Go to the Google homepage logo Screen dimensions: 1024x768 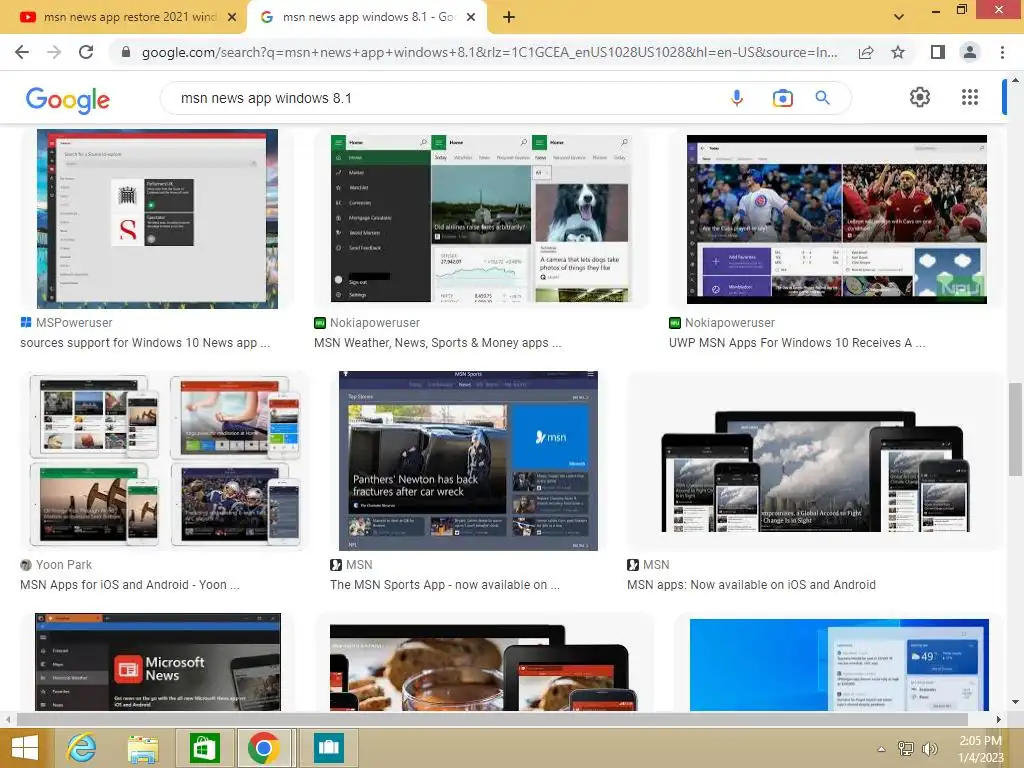click(67, 100)
